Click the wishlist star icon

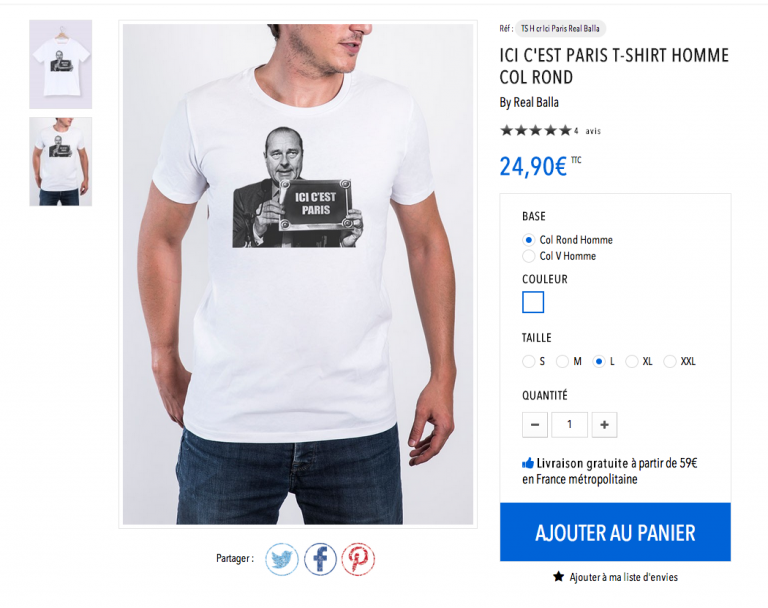558,576
